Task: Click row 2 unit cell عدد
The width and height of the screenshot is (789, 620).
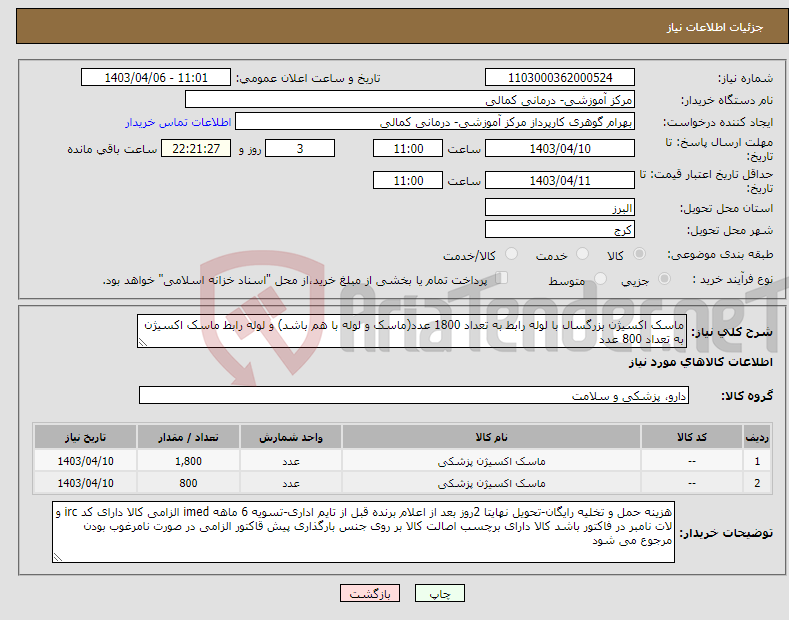Action: [291, 483]
